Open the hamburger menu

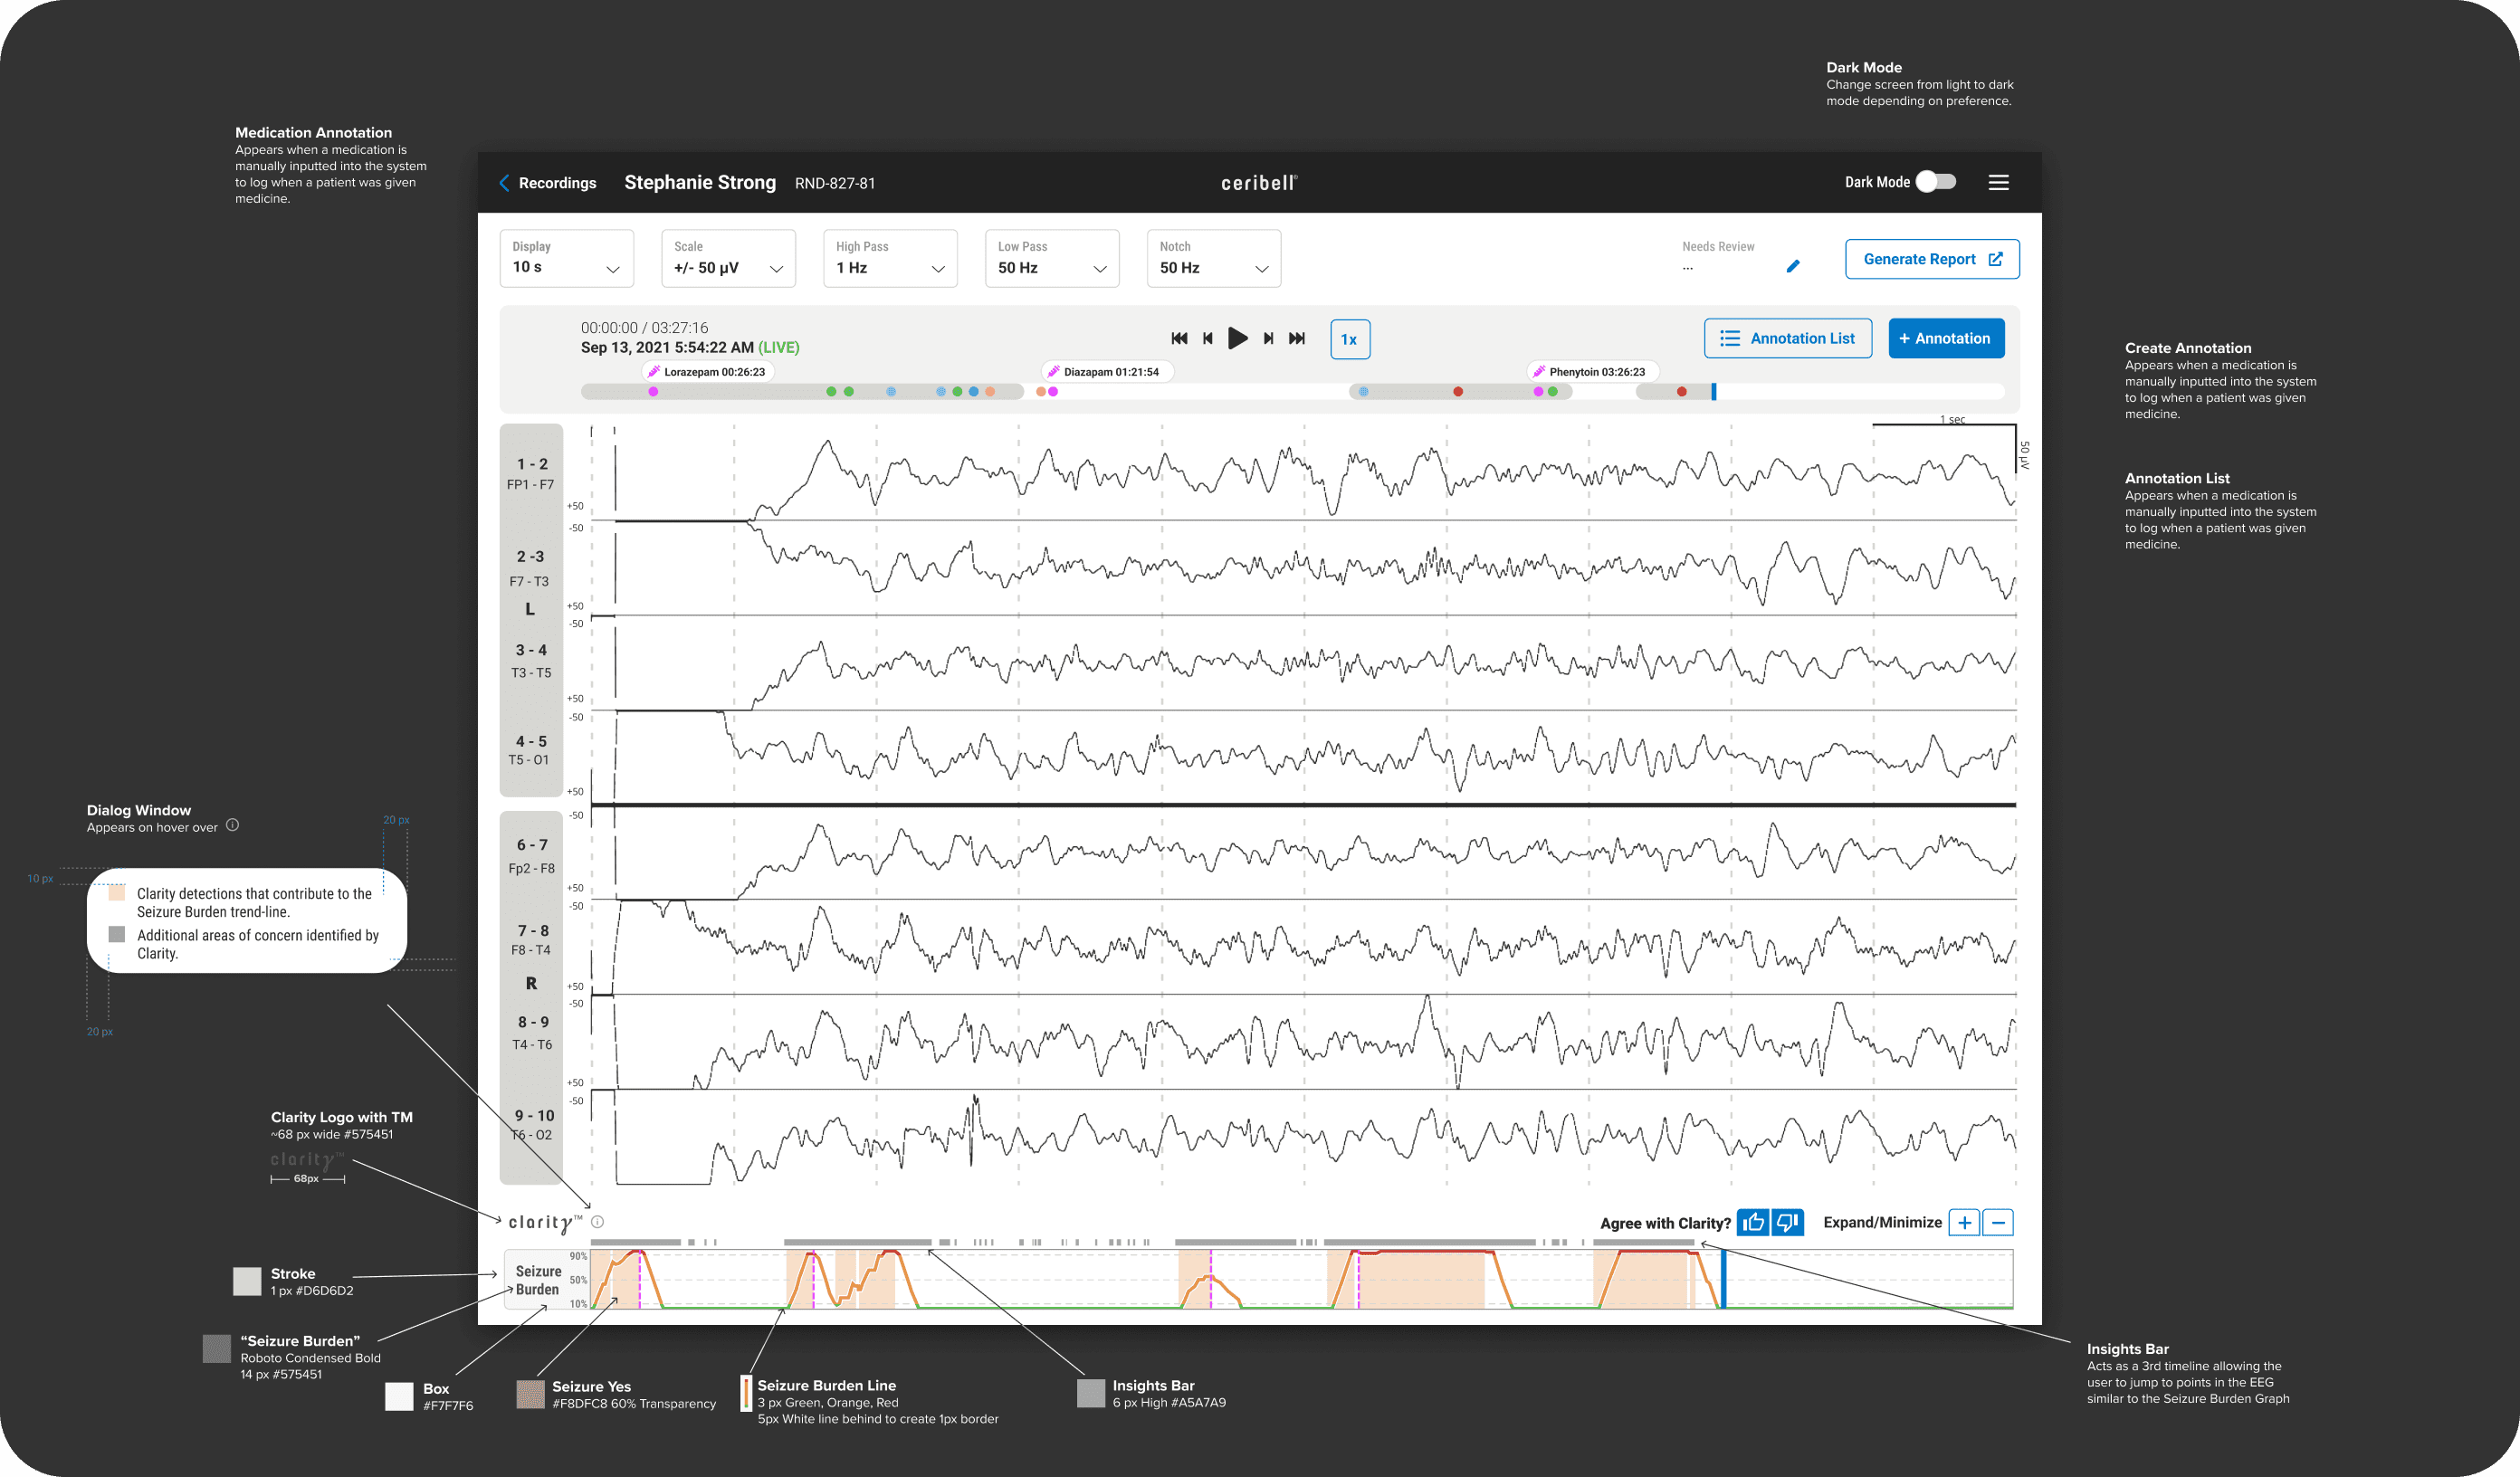tap(1998, 182)
